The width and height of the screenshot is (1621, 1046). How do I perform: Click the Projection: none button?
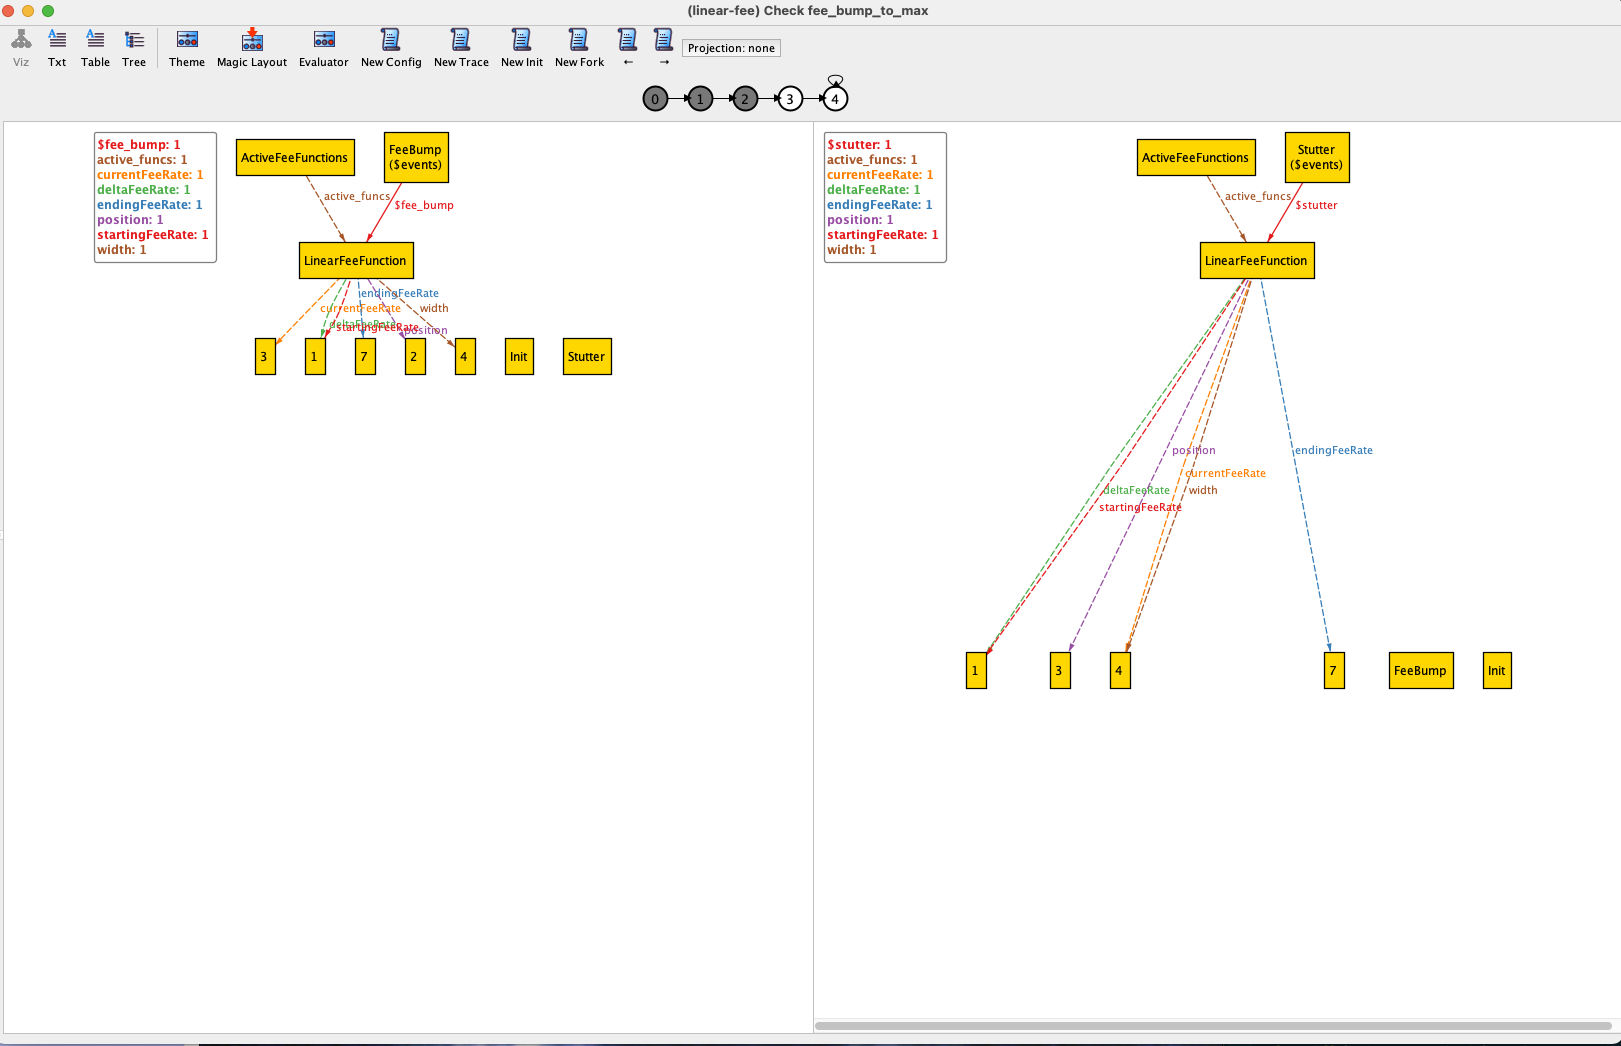(x=731, y=48)
